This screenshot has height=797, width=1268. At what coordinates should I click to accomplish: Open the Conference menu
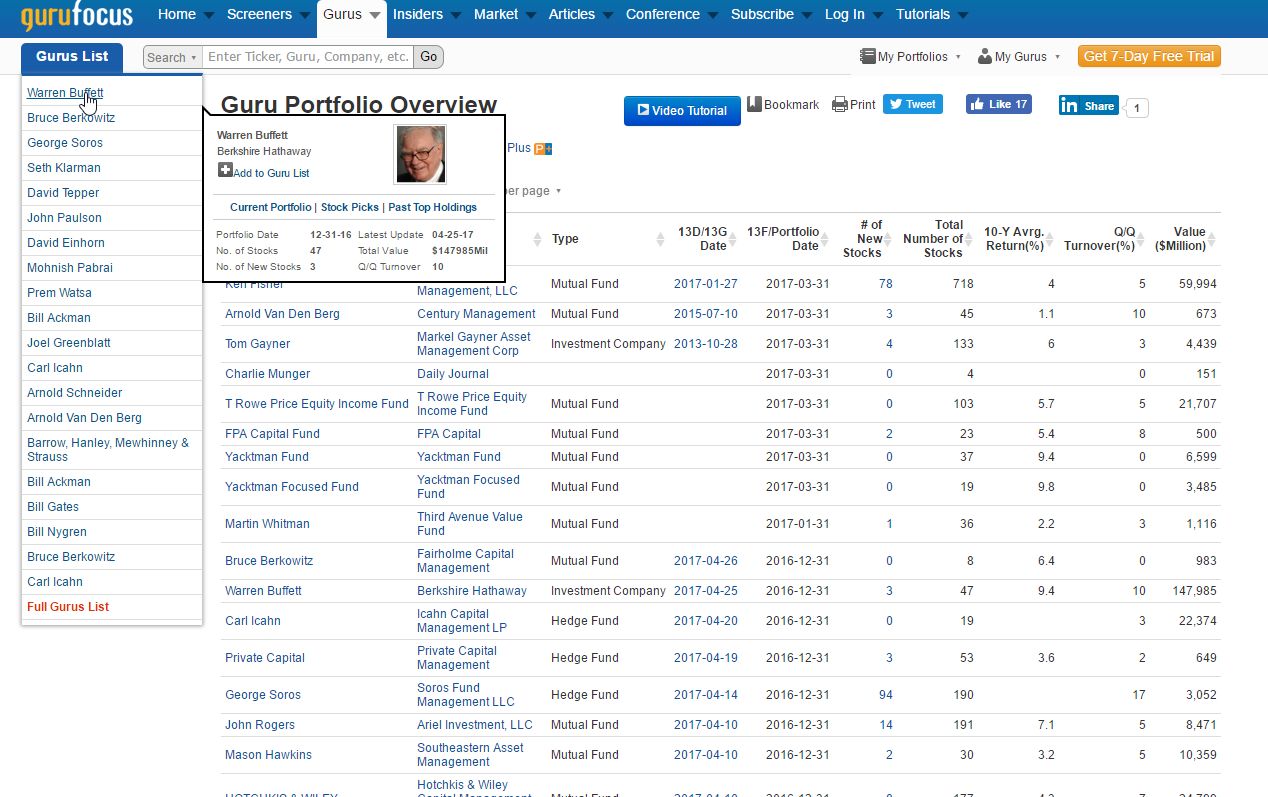[672, 15]
